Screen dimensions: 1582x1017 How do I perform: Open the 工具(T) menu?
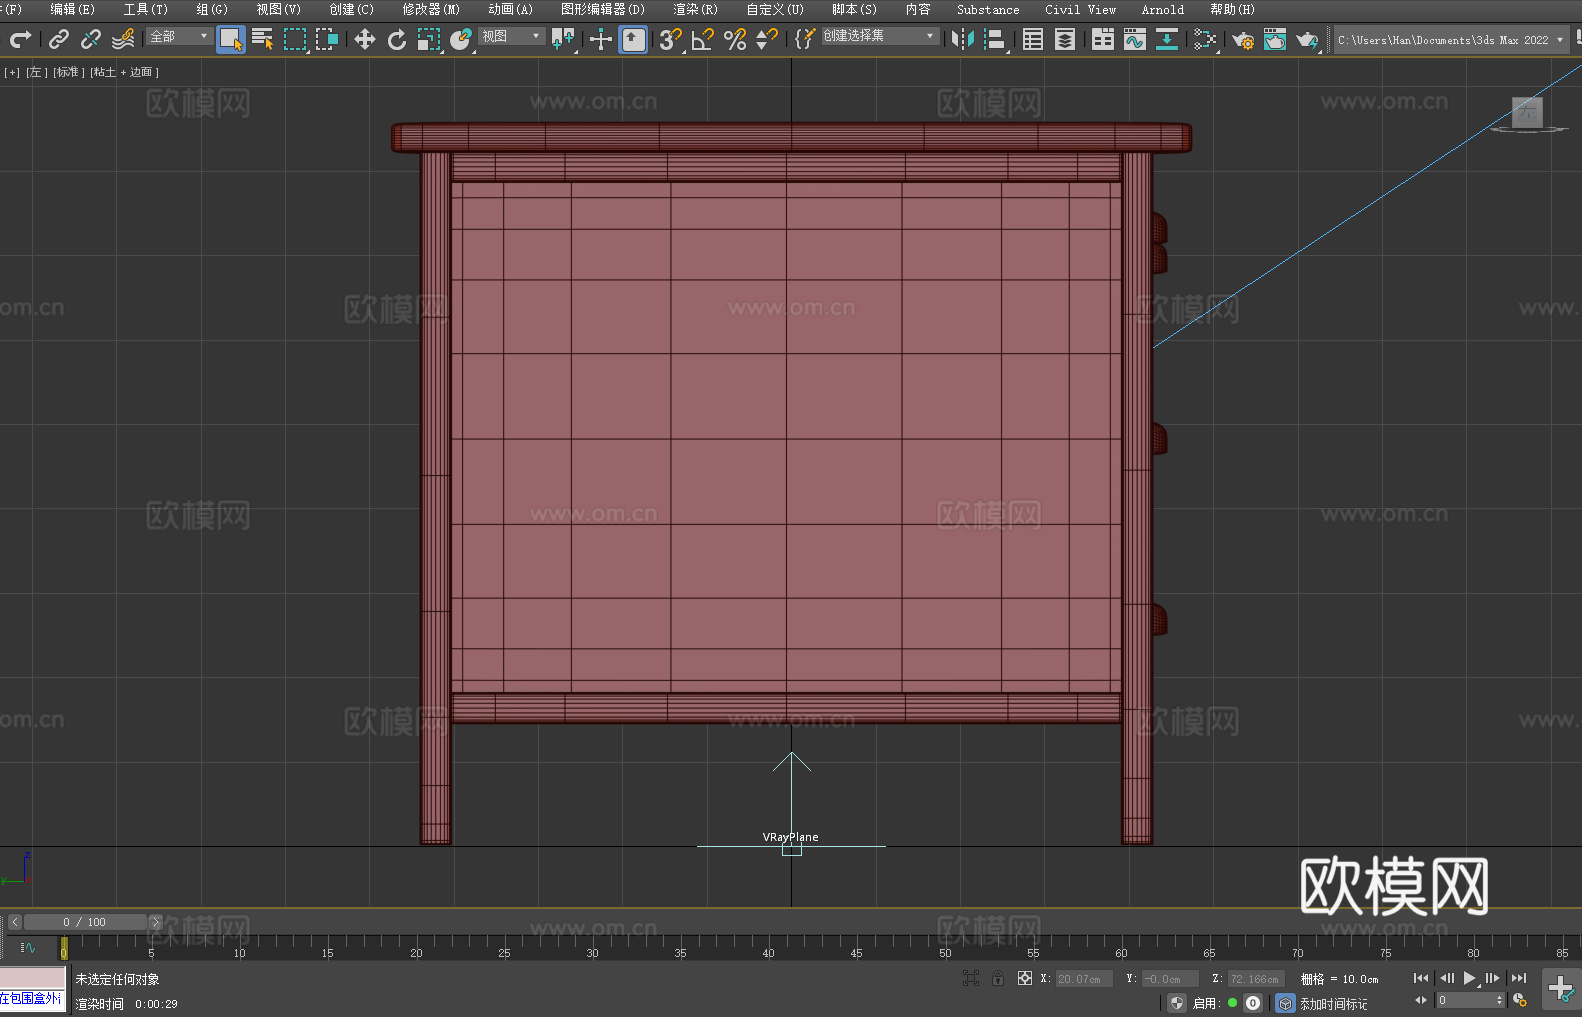tap(146, 9)
